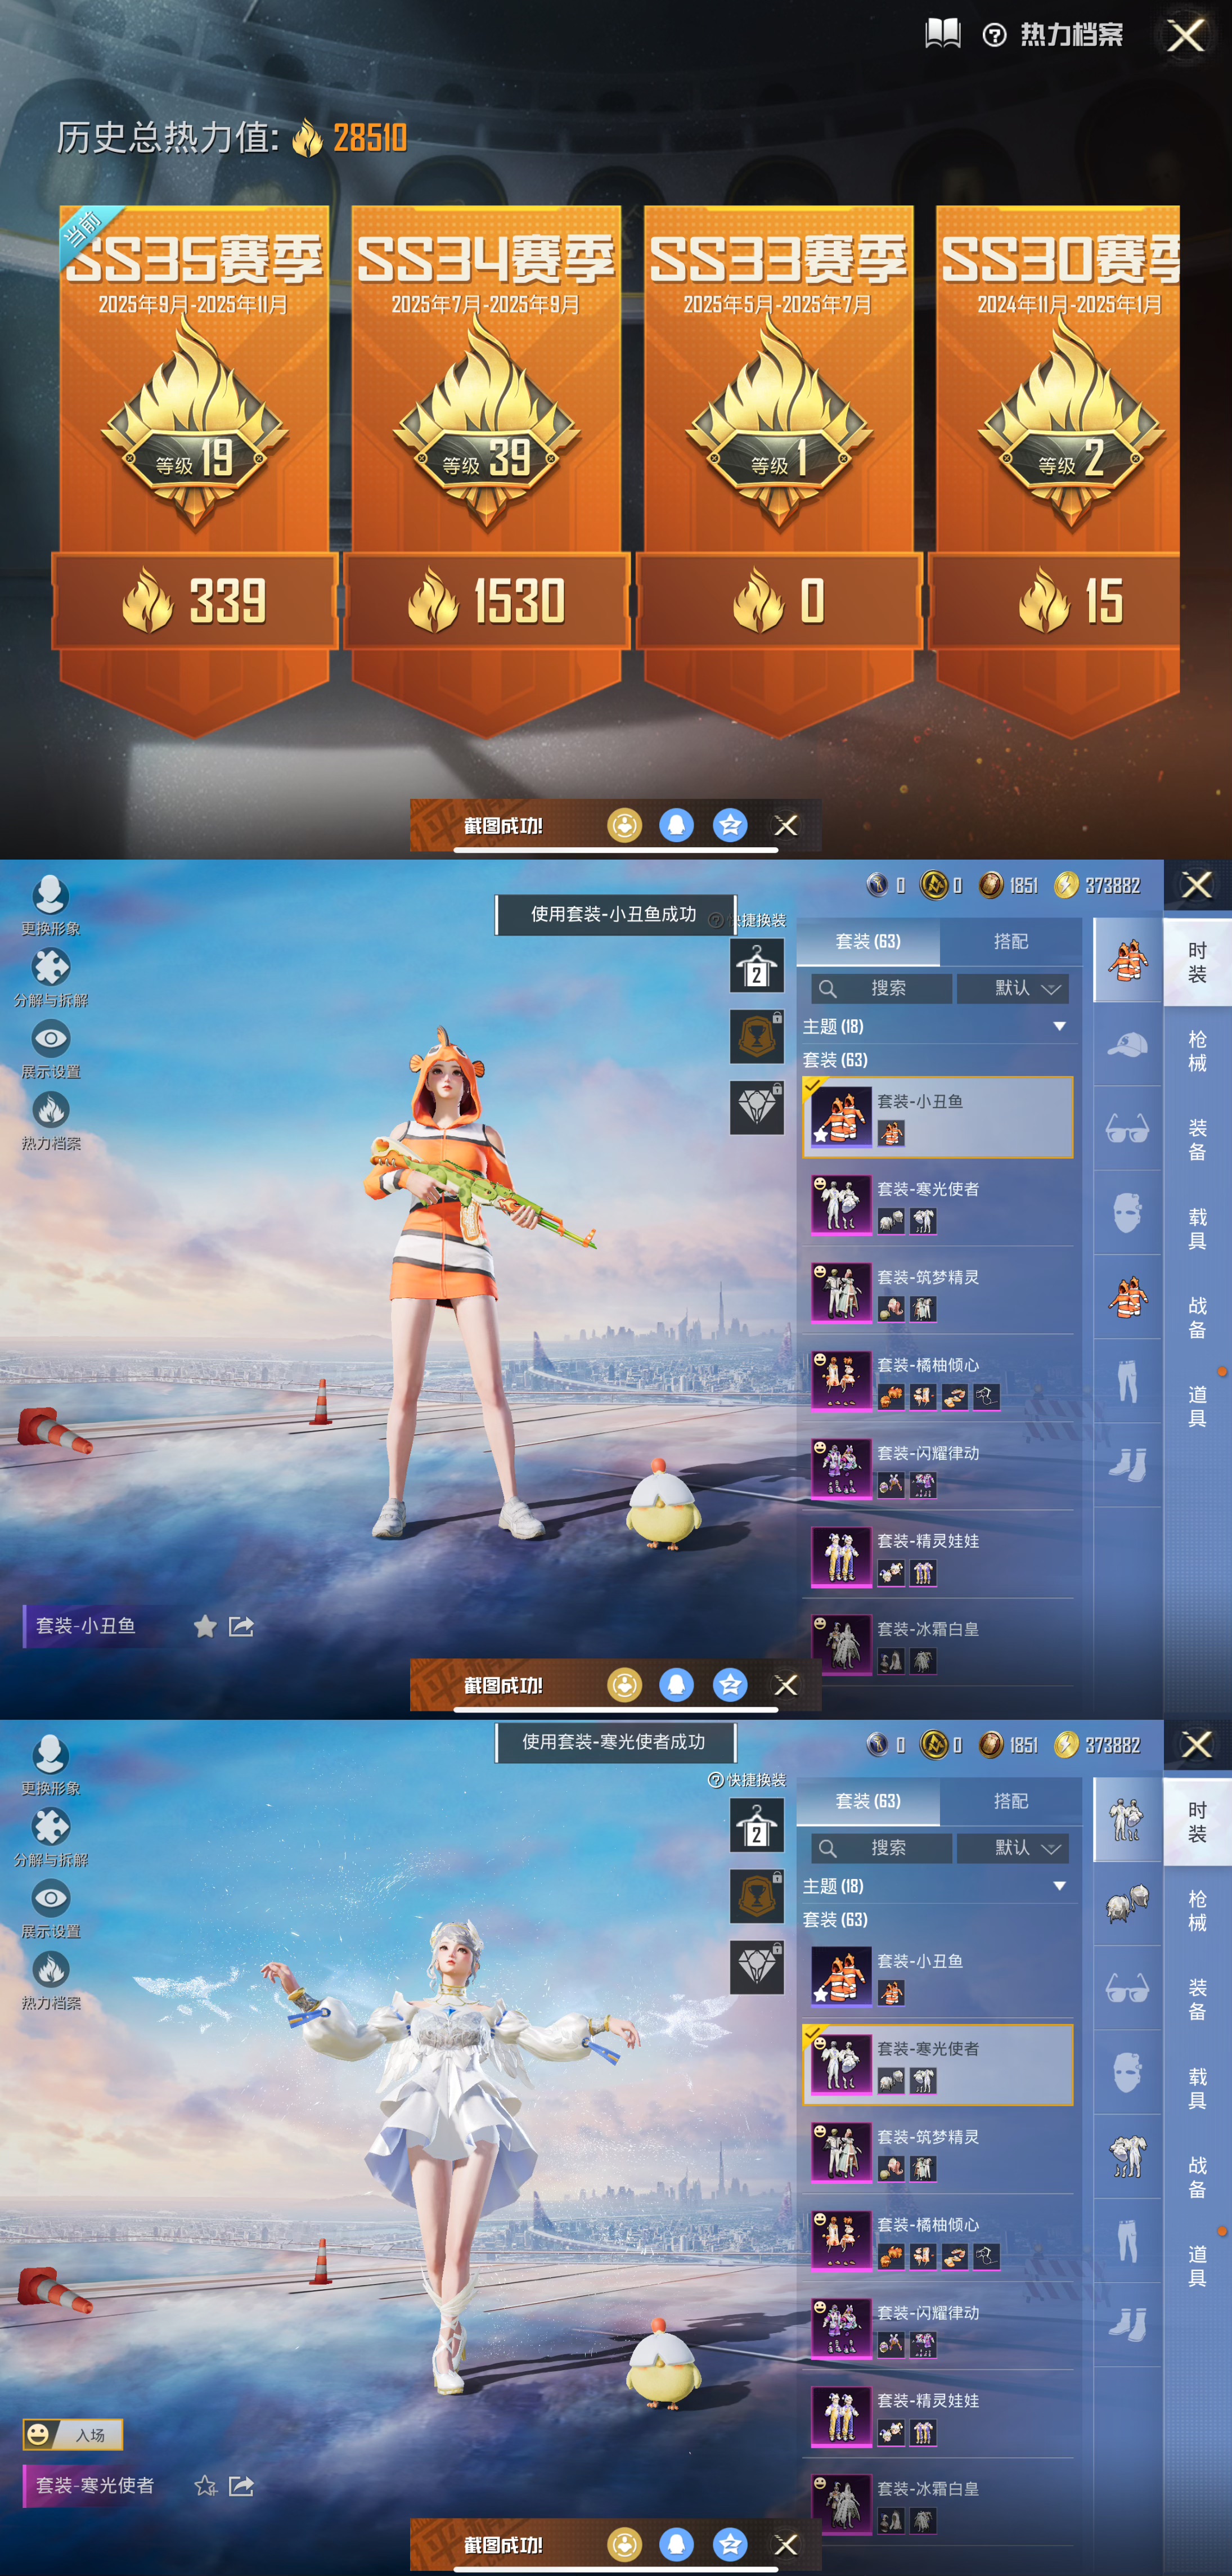This screenshot has width=1232, height=2576.
Task: Click 搜索 search field in 寒光使者 outfit screen
Action: click(881, 1848)
